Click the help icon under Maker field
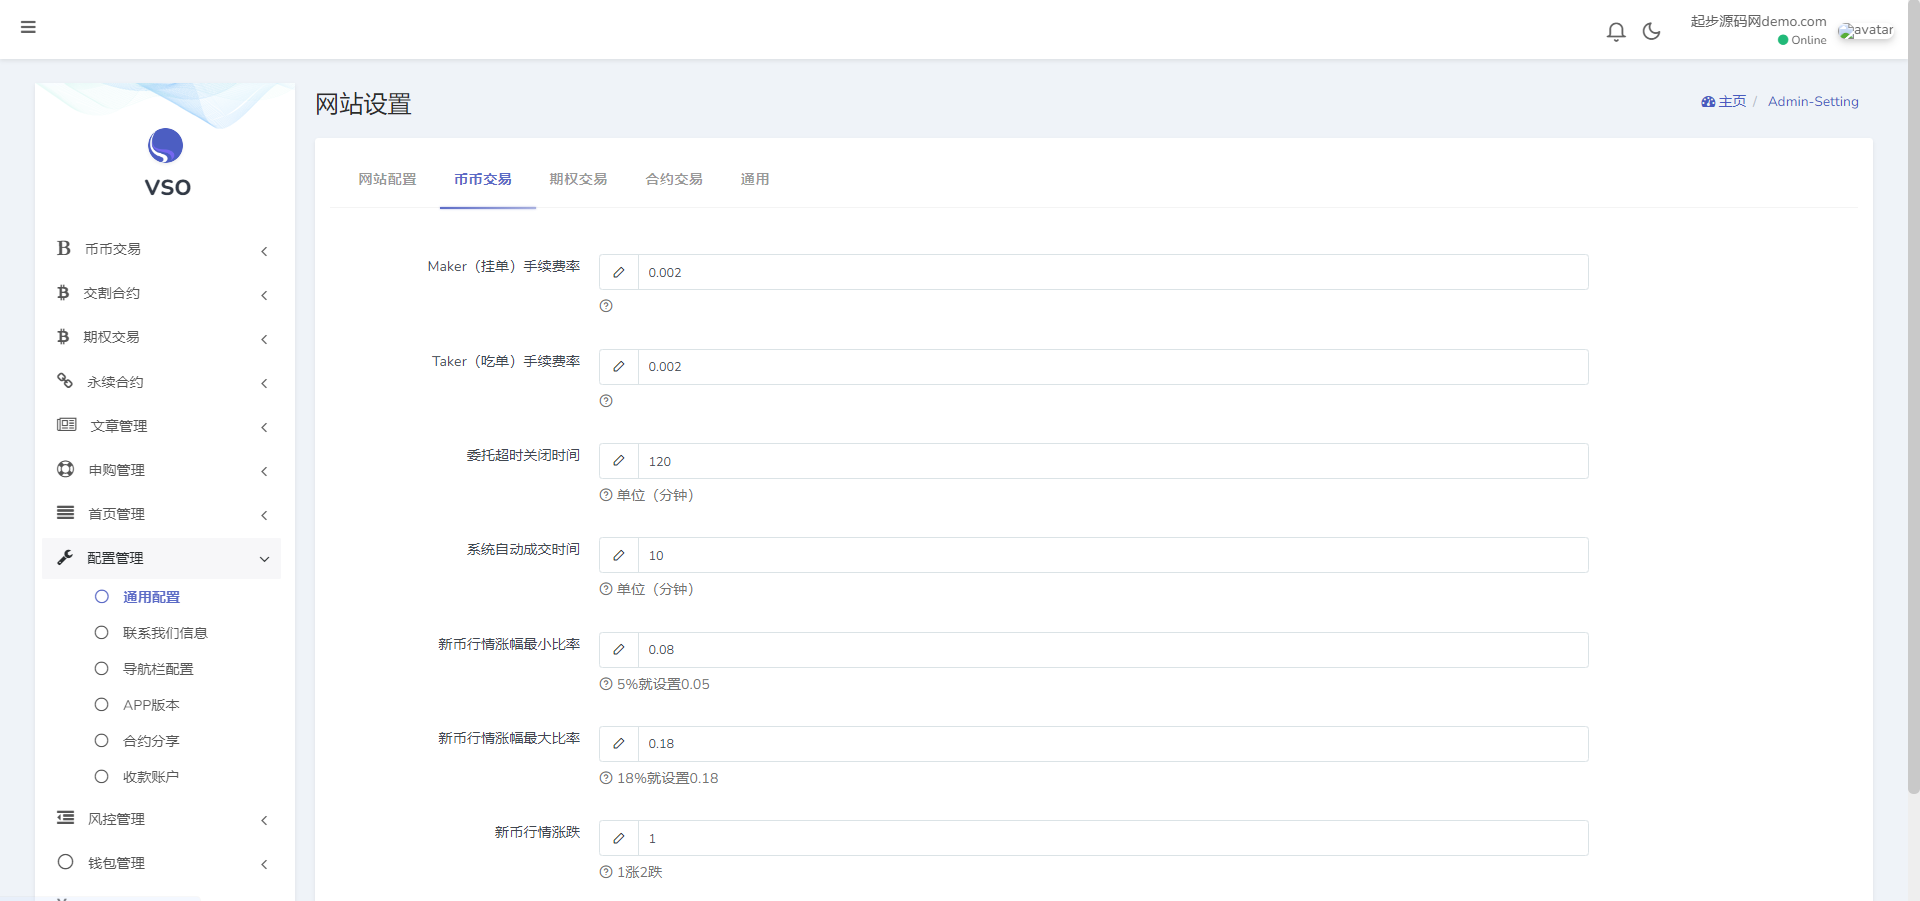The width and height of the screenshot is (1920, 901). (x=606, y=306)
